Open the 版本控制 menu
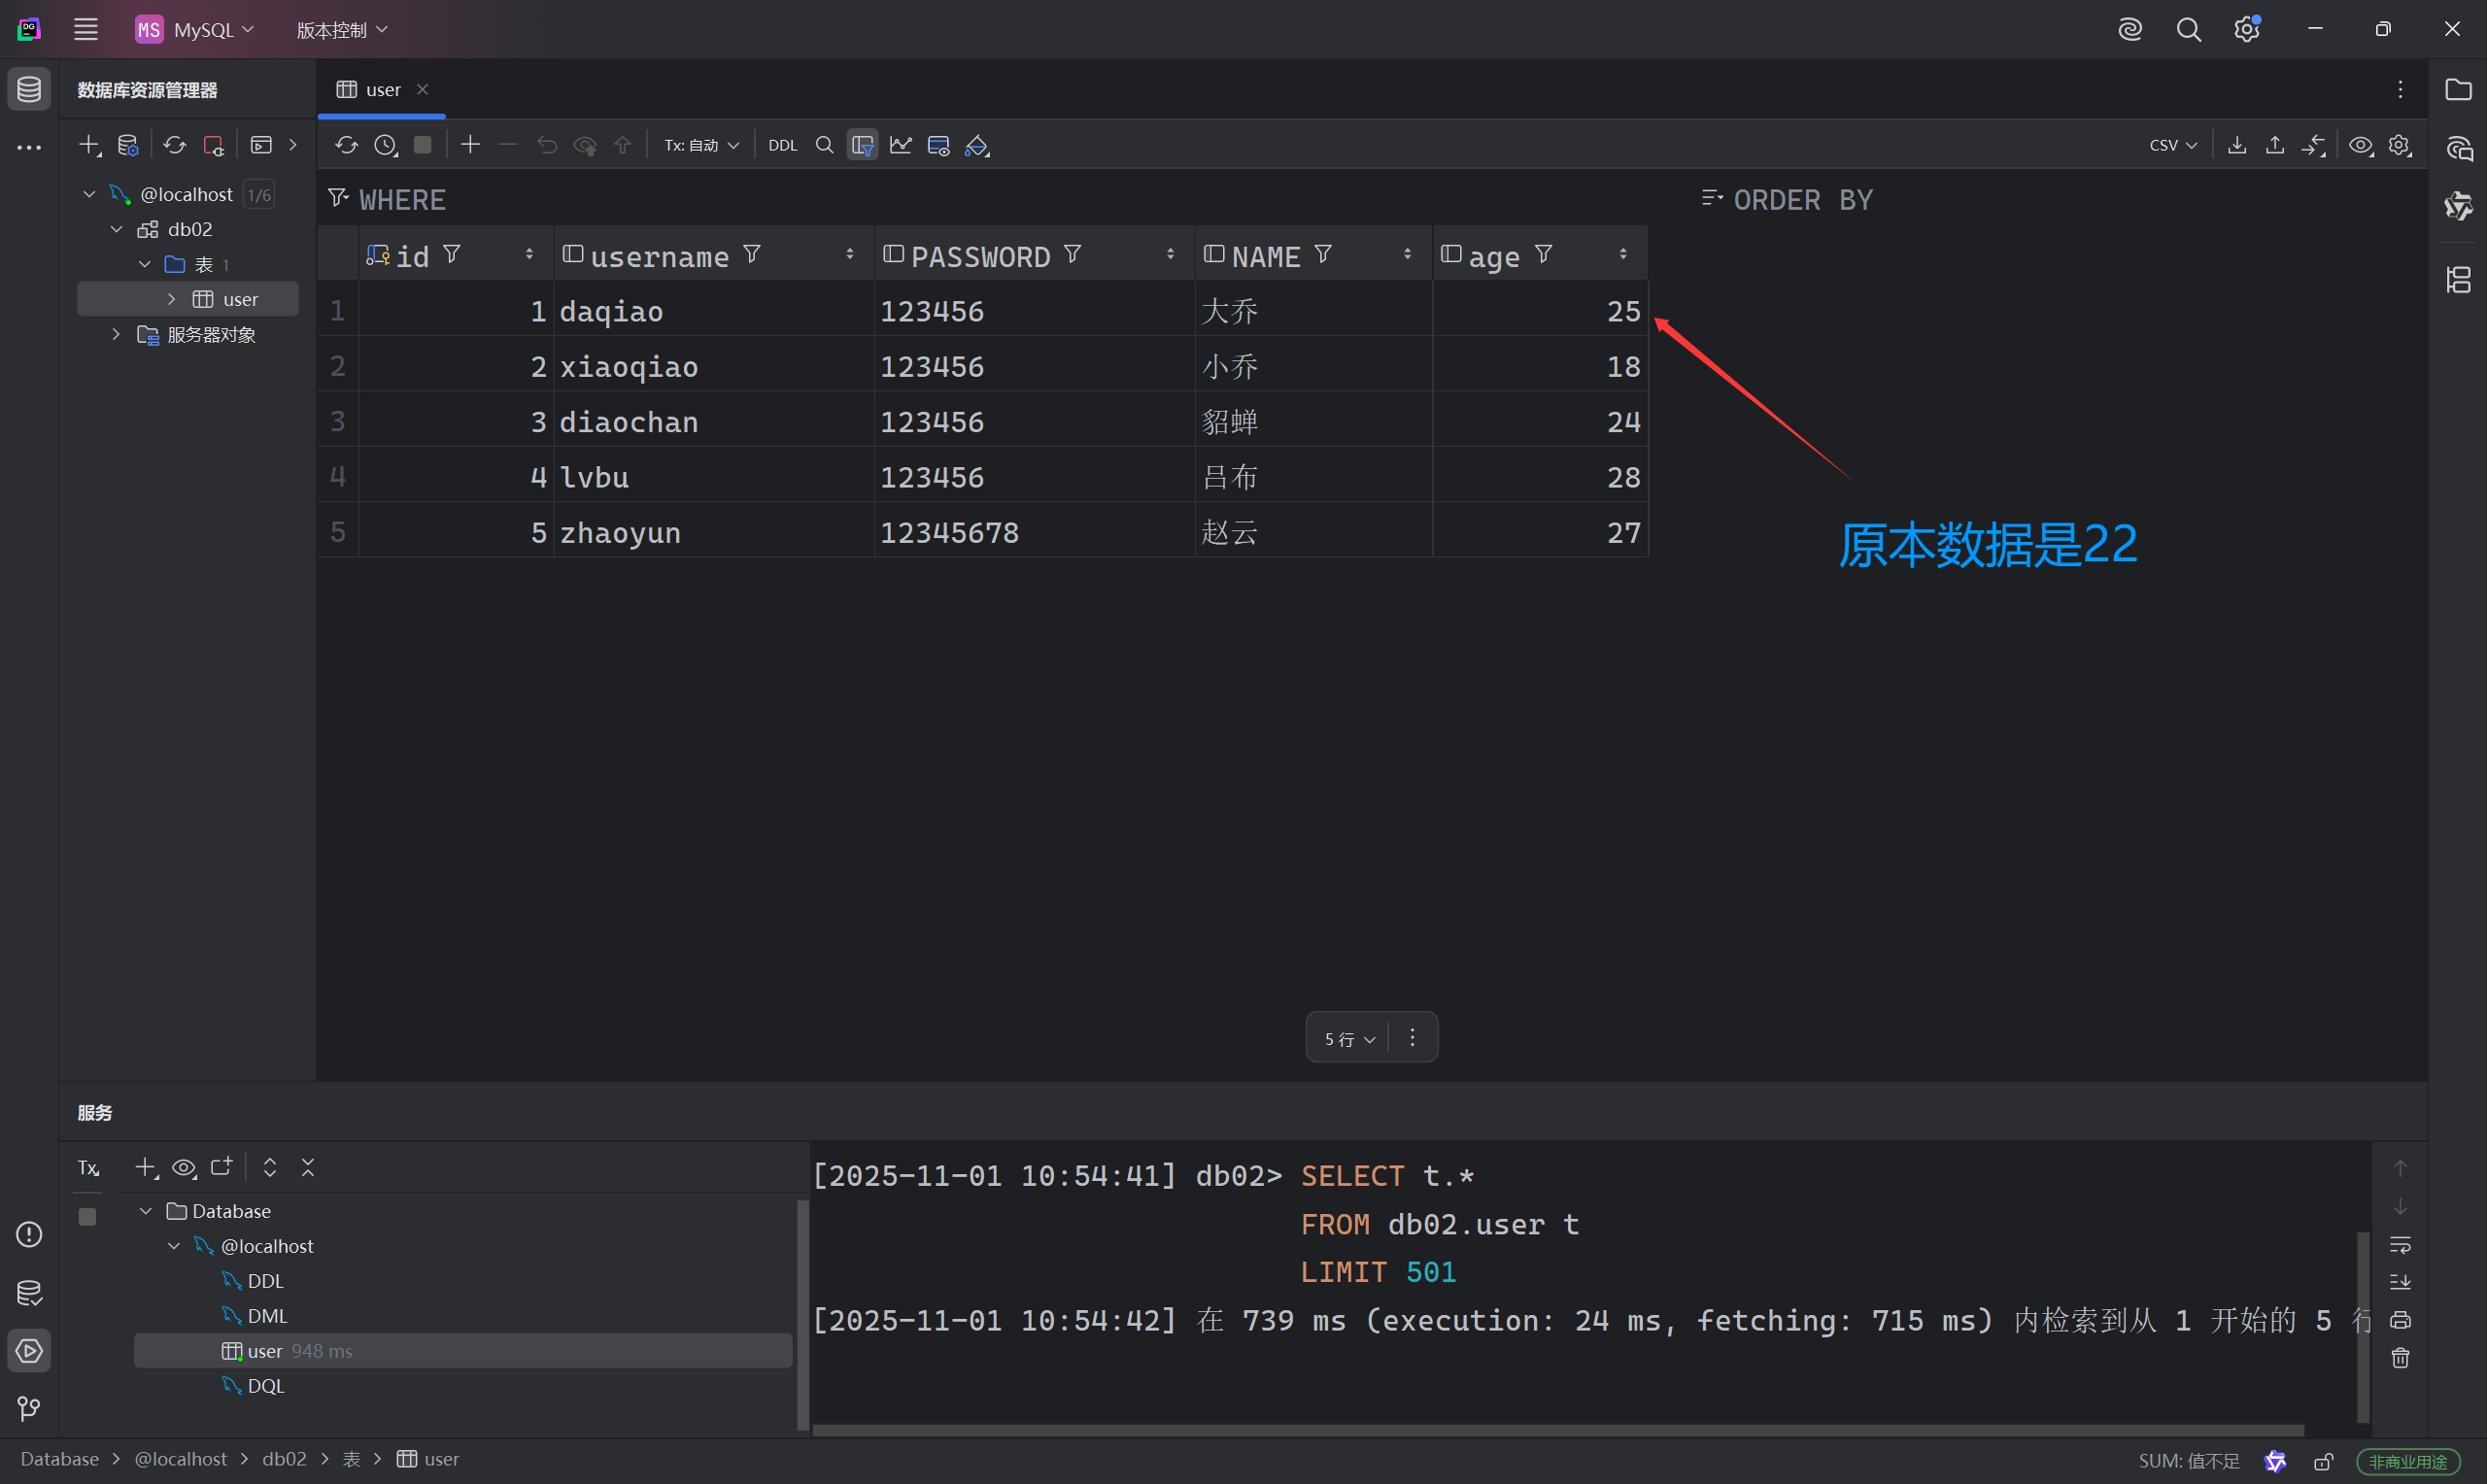Viewport: 2487px width, 1484px height. point(341,30)
